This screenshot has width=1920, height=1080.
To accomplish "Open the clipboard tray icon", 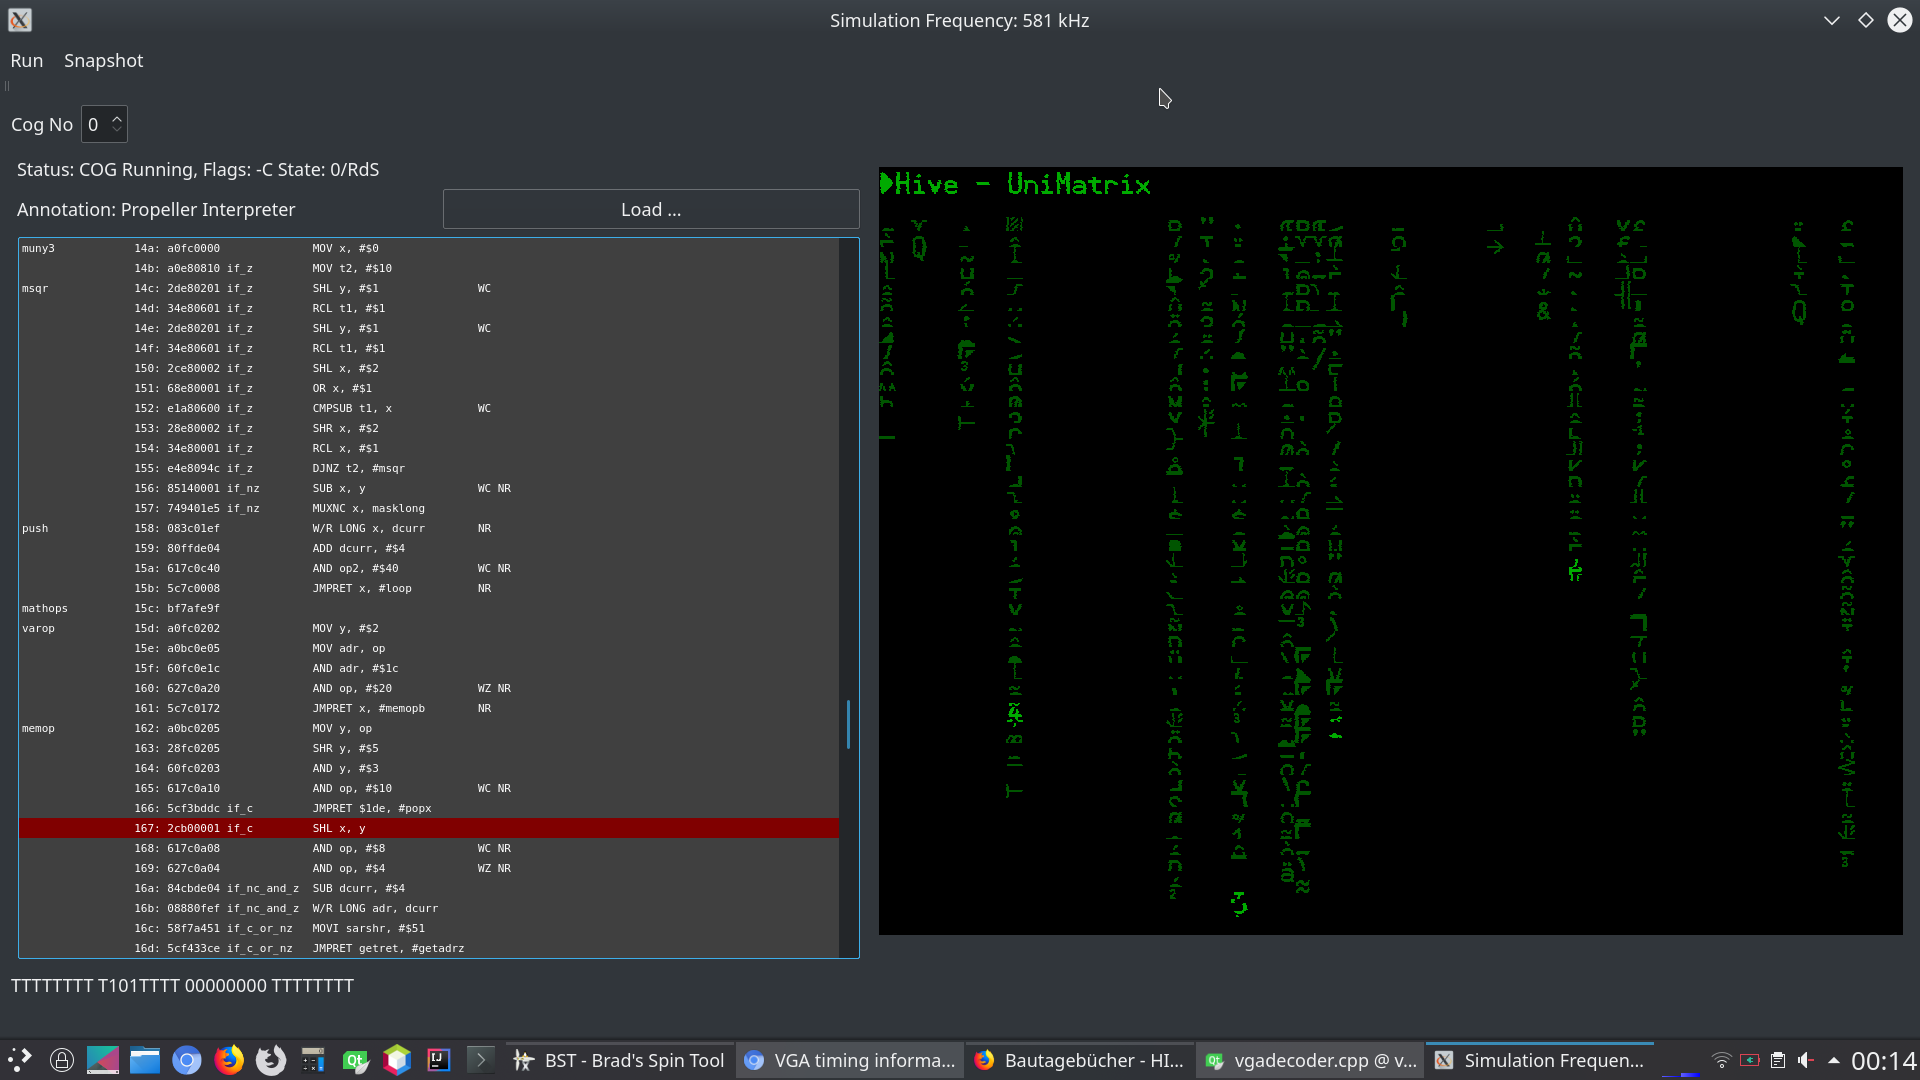I will 1778,1060.
